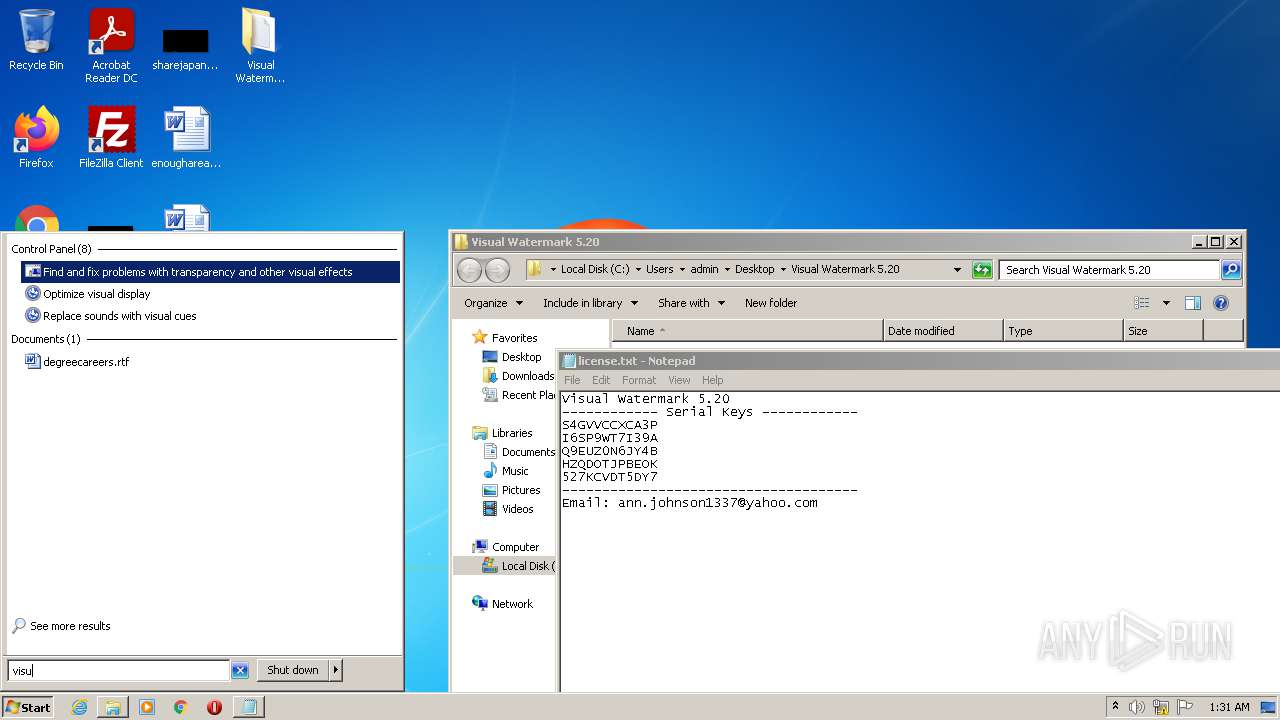Open the enougharea Word document icon
This screenshot has height=720, width=1280.
(186, 138)
